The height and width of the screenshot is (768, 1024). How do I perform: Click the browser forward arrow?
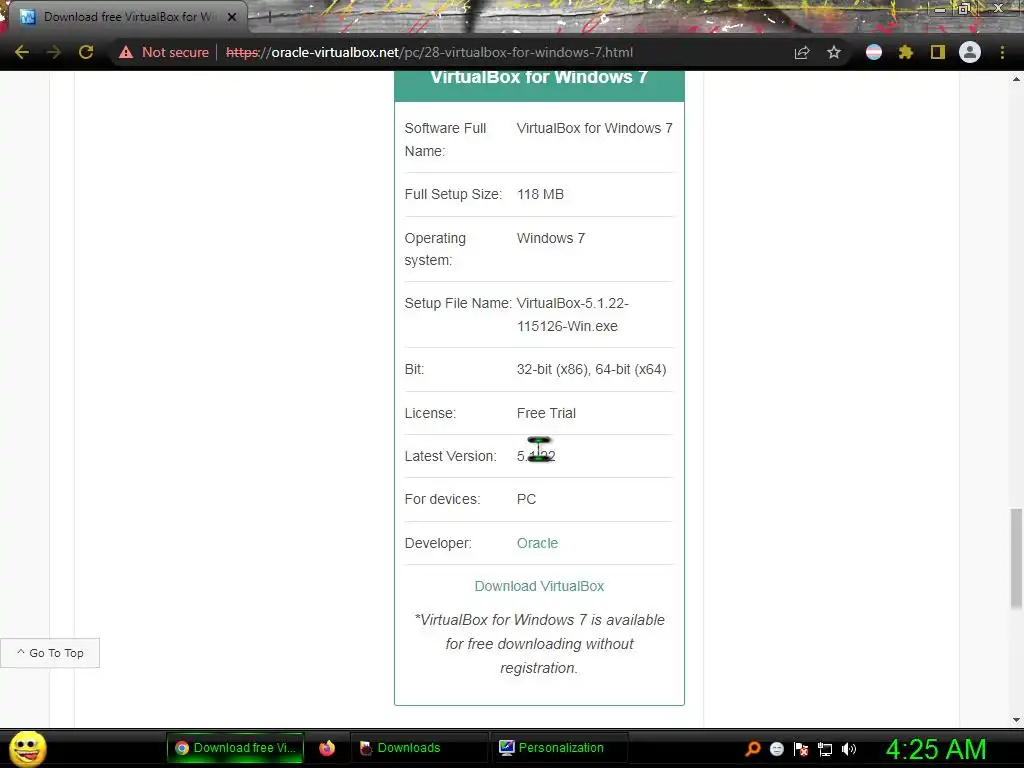tap(54, 52)
